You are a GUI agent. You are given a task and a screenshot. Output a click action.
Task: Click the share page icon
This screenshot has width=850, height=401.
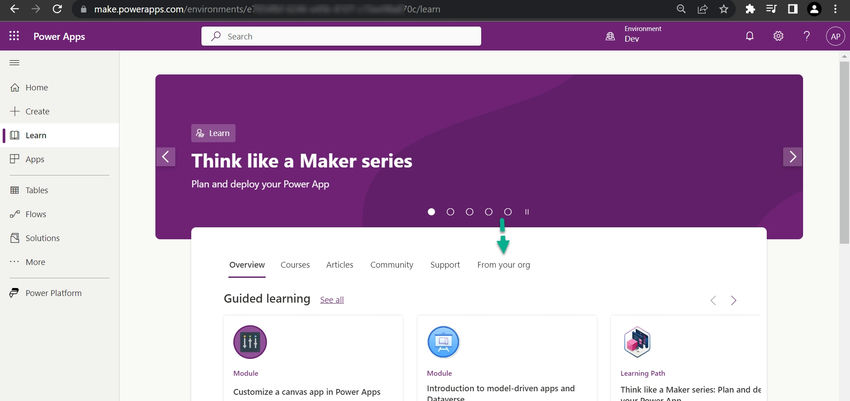pos(703,9)
